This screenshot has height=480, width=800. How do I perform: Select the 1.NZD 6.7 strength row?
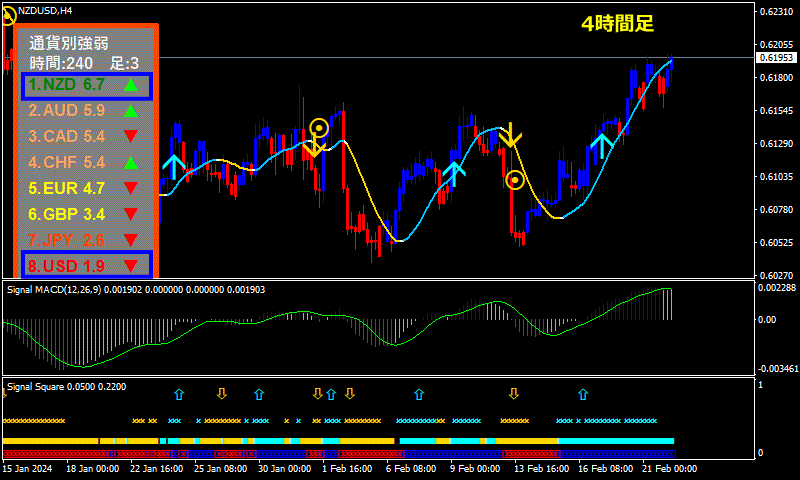tap(86, 86)
